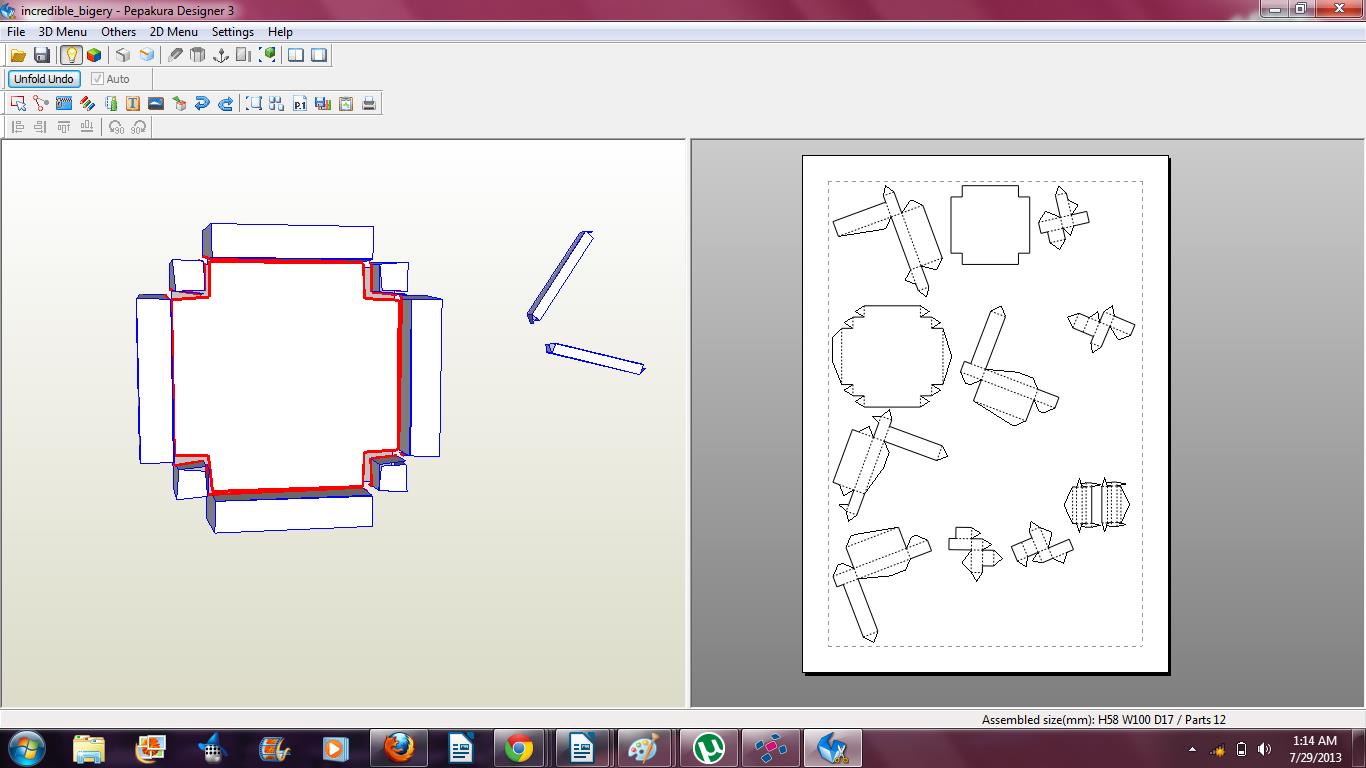The height and width of the screenshot is (768, 1366).
Task: Choose the Text tool with T icon
Action: [x=133, y=103]
